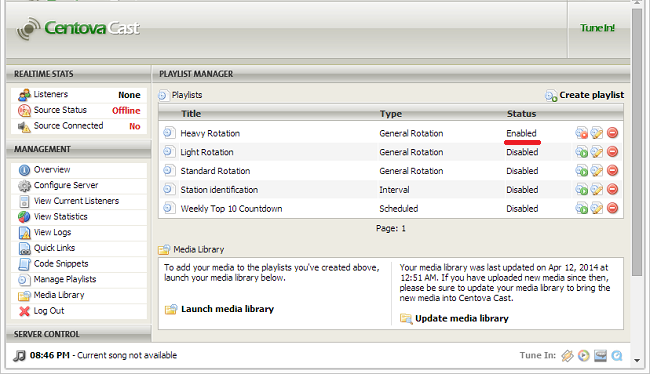Image resolution: width=650 pixels, height=374 pixels.
Task: Click the Playlists section heading
Action: coord(187,95)
